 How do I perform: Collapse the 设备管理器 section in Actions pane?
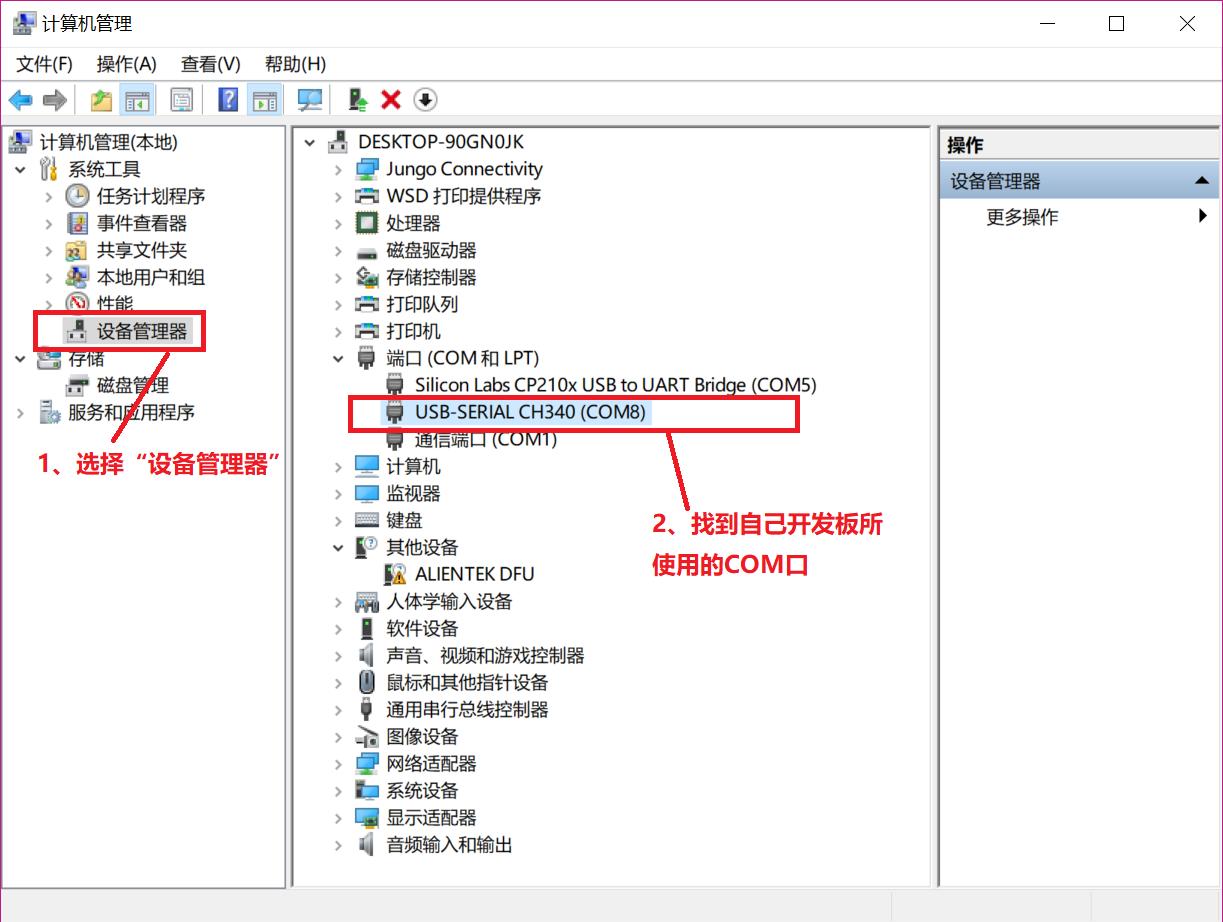pyautogui.click(x=1203, y=181)
